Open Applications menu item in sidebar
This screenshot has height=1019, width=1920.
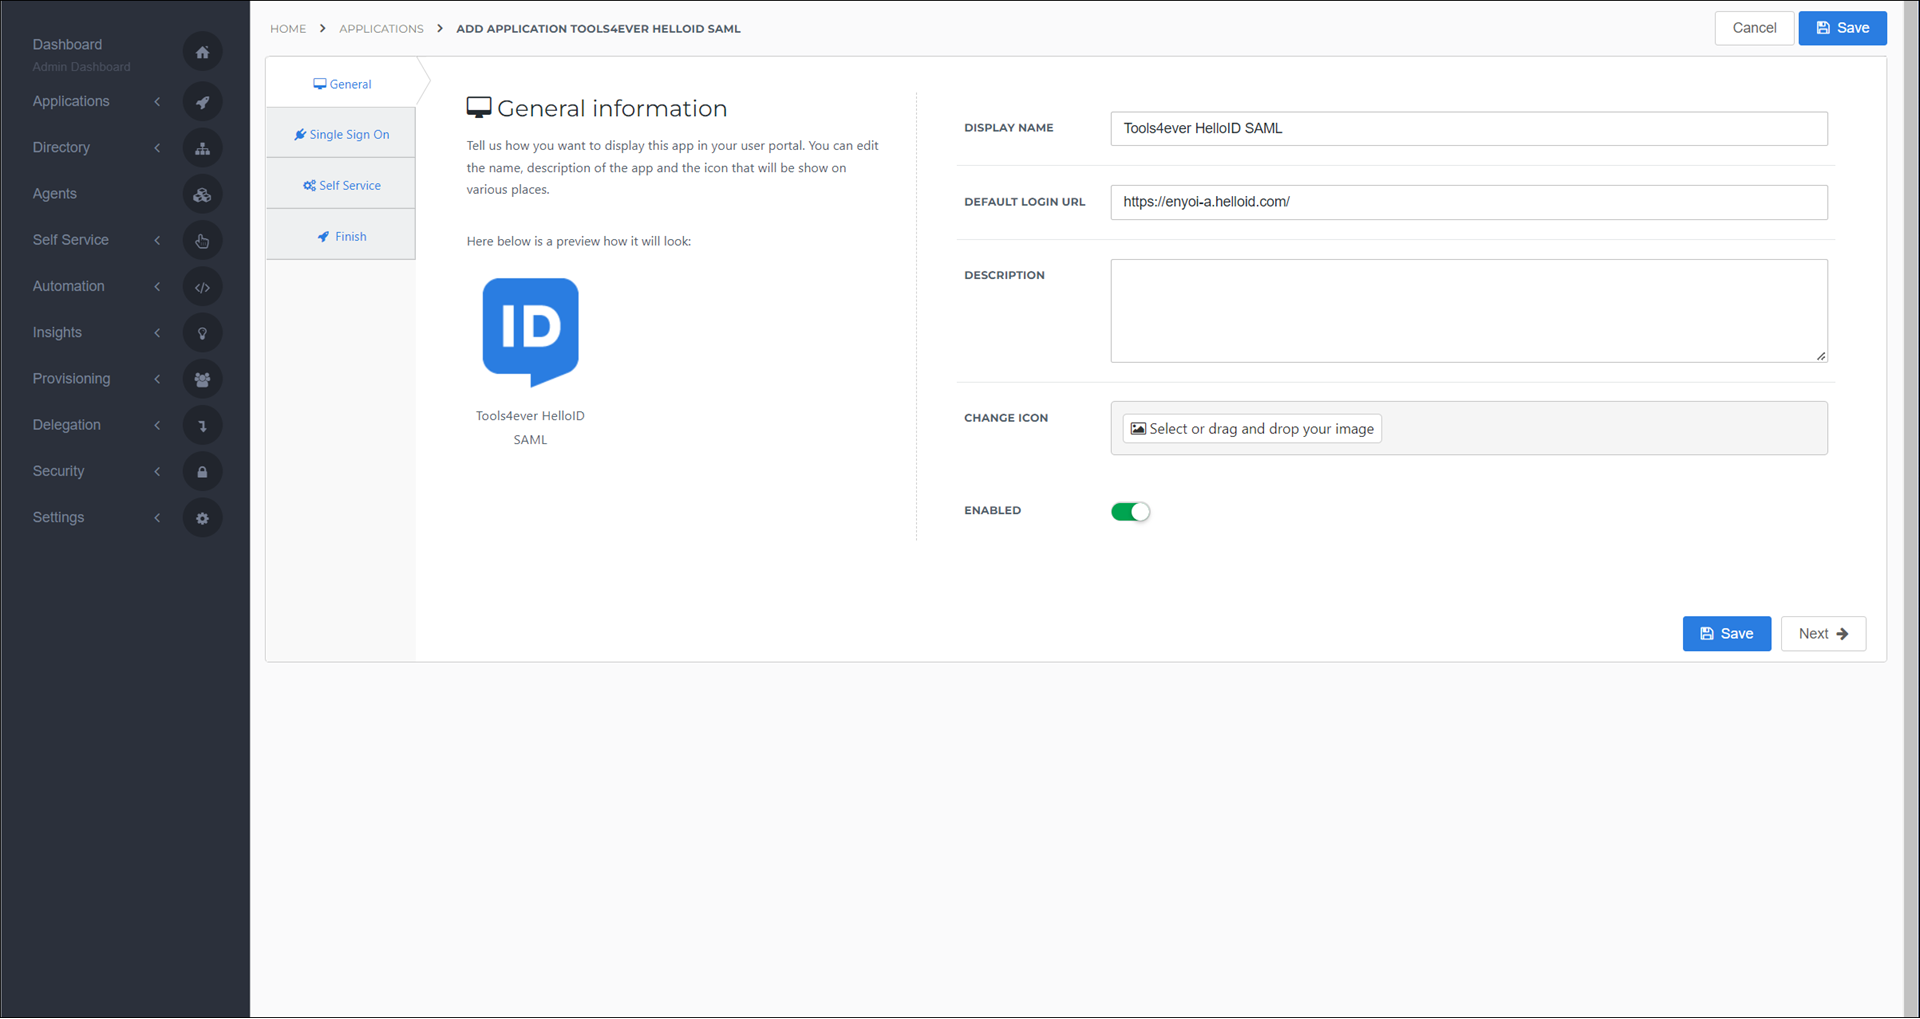[71, 101]
